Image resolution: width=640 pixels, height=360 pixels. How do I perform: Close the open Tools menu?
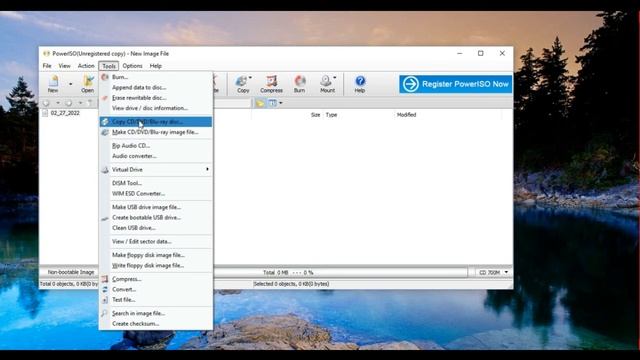coord(109,66)
